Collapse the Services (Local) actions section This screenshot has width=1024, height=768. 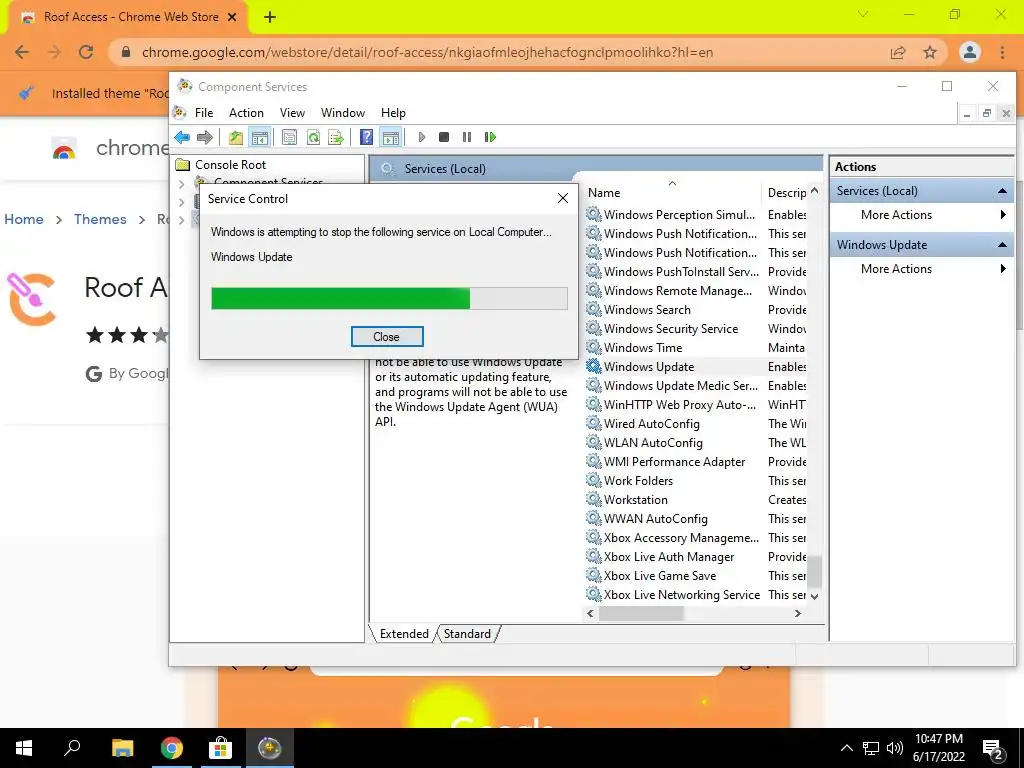pyautogui.click(x=1002, y=191)
